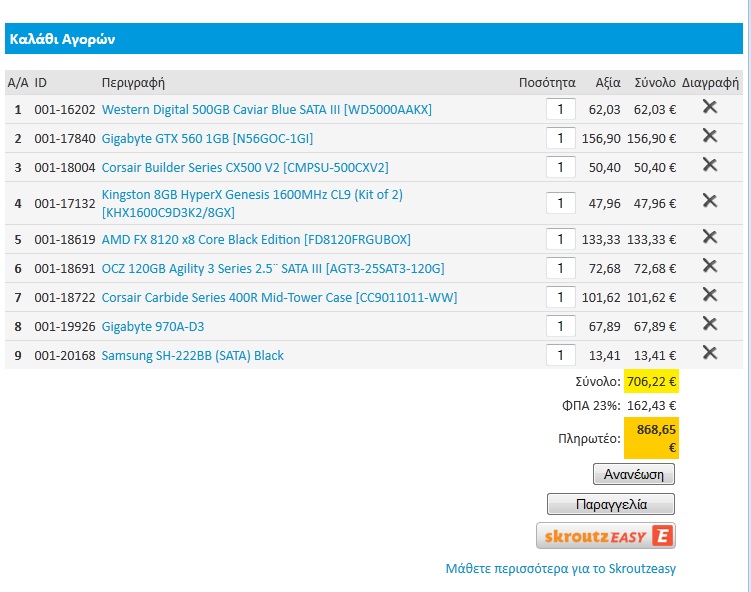The image size is (751, 592).
Task: Click the ΦΠΑ 23% label
Action: click(x=591, y=406)
